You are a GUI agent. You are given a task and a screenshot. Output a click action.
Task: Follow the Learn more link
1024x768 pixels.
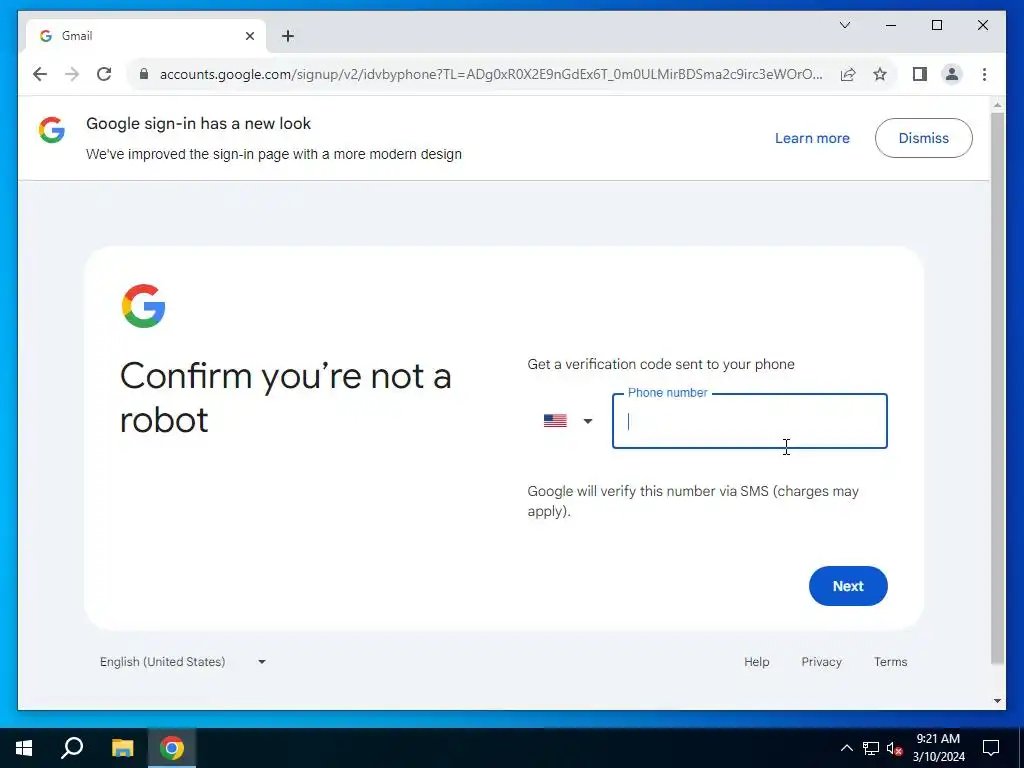coord(812,138)
